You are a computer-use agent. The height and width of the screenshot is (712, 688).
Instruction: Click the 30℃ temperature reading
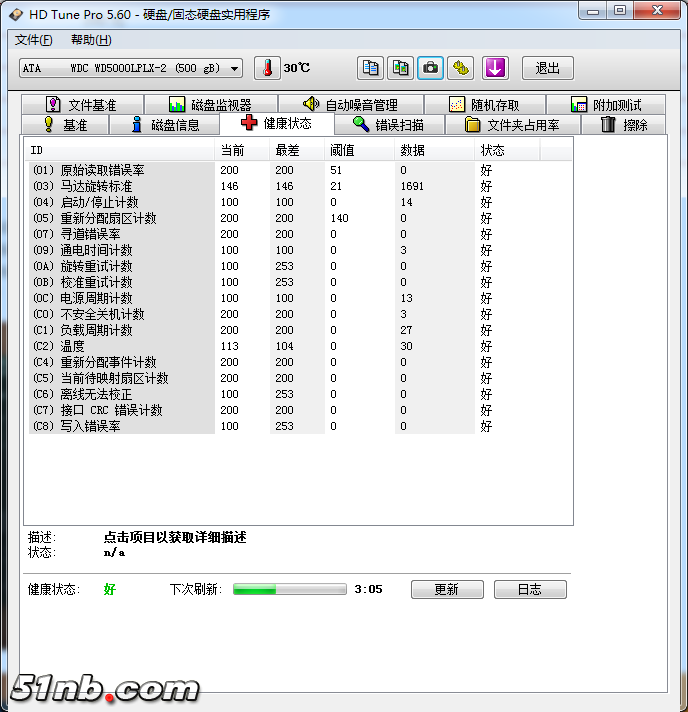[x=297, y=68]
